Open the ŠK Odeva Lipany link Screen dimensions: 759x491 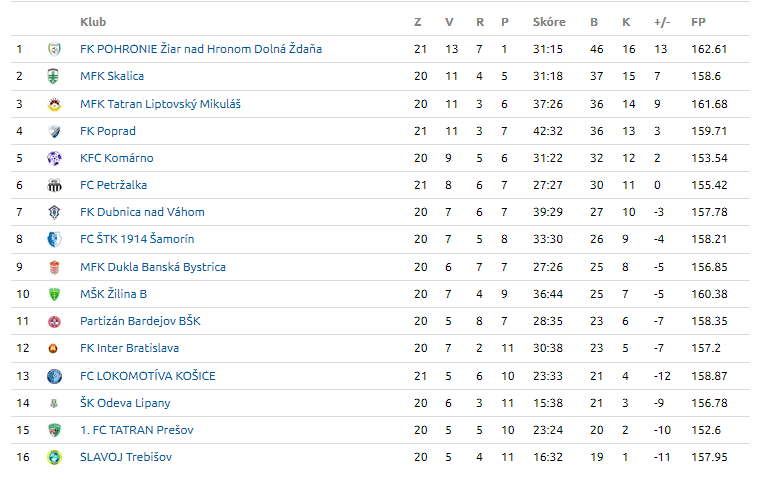125,403
